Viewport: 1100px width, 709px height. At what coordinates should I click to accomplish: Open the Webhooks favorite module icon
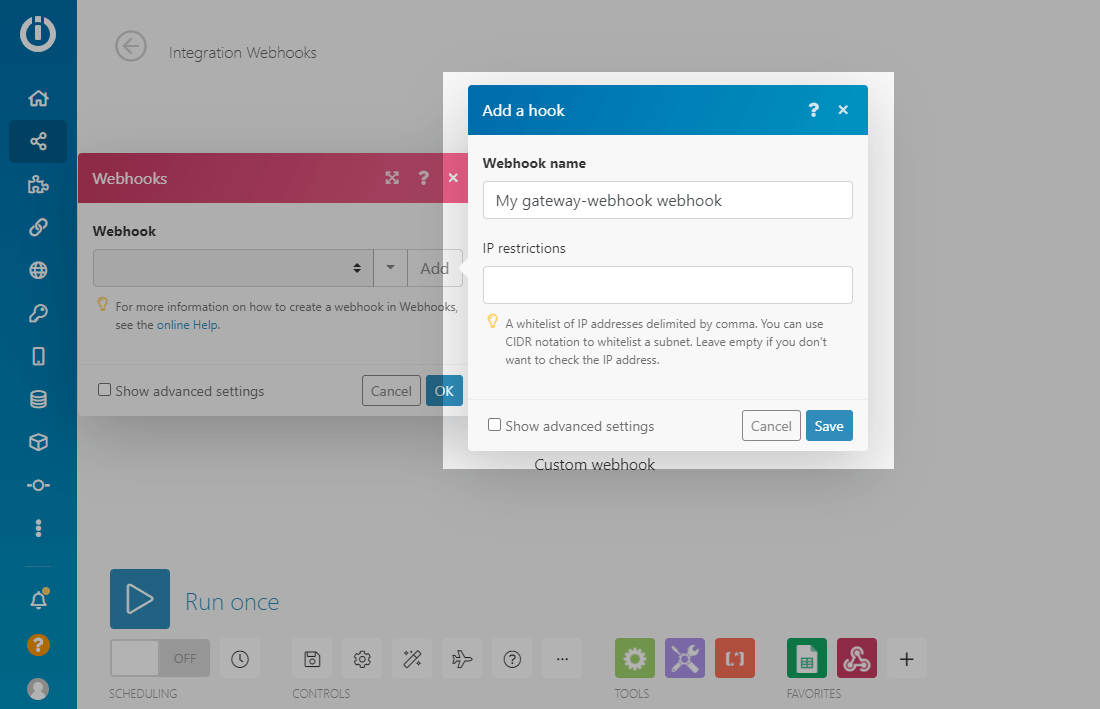tap(856, 658)
